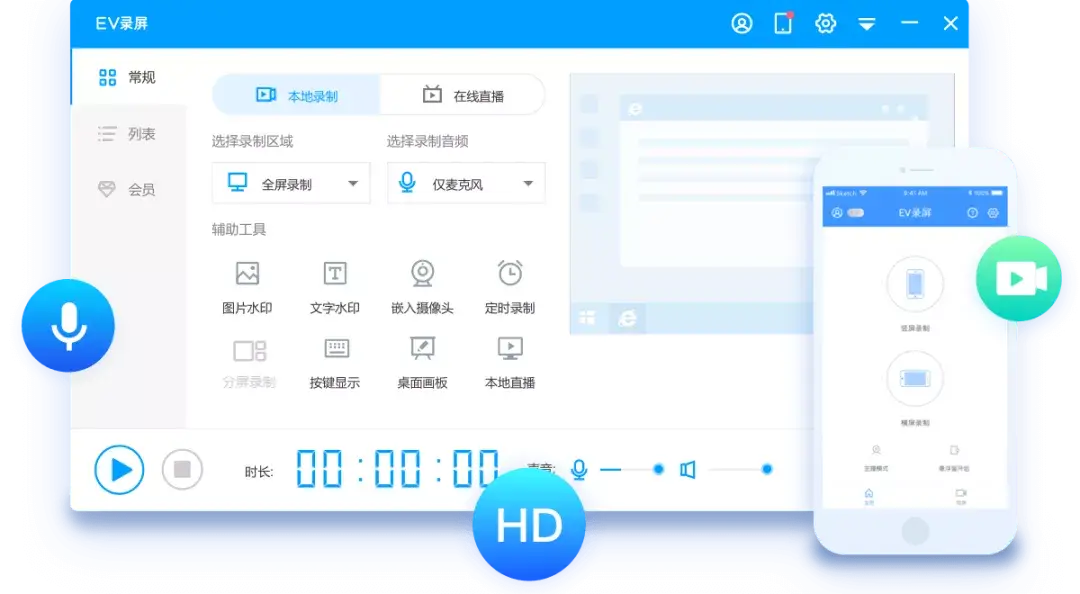Click the EV录屏 title text
The height and width of the screenshot is (594, 1080).
(x=122, y=23)
